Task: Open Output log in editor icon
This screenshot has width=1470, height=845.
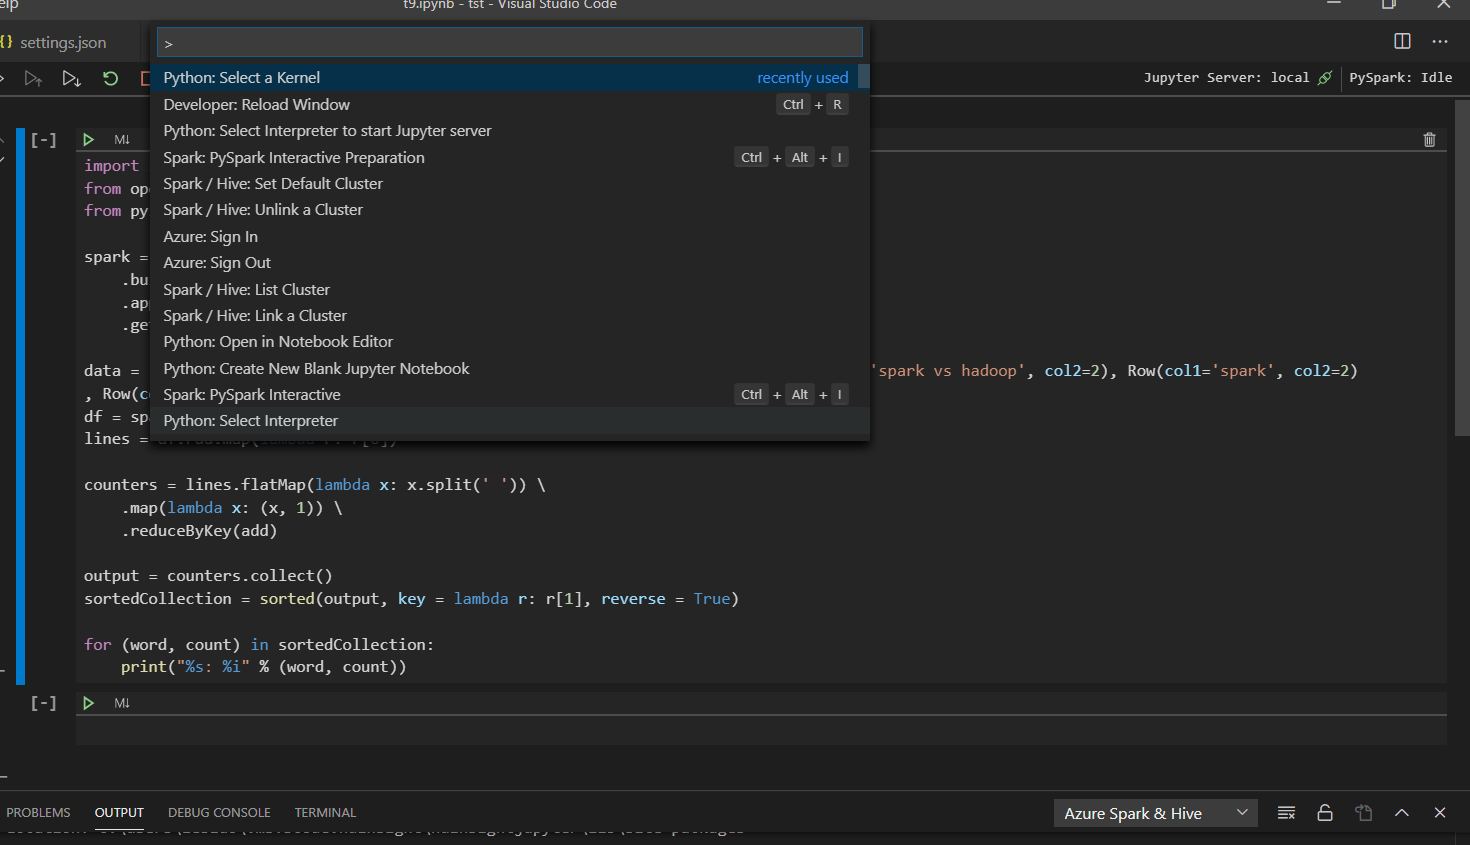Action: coord(1364,813)
